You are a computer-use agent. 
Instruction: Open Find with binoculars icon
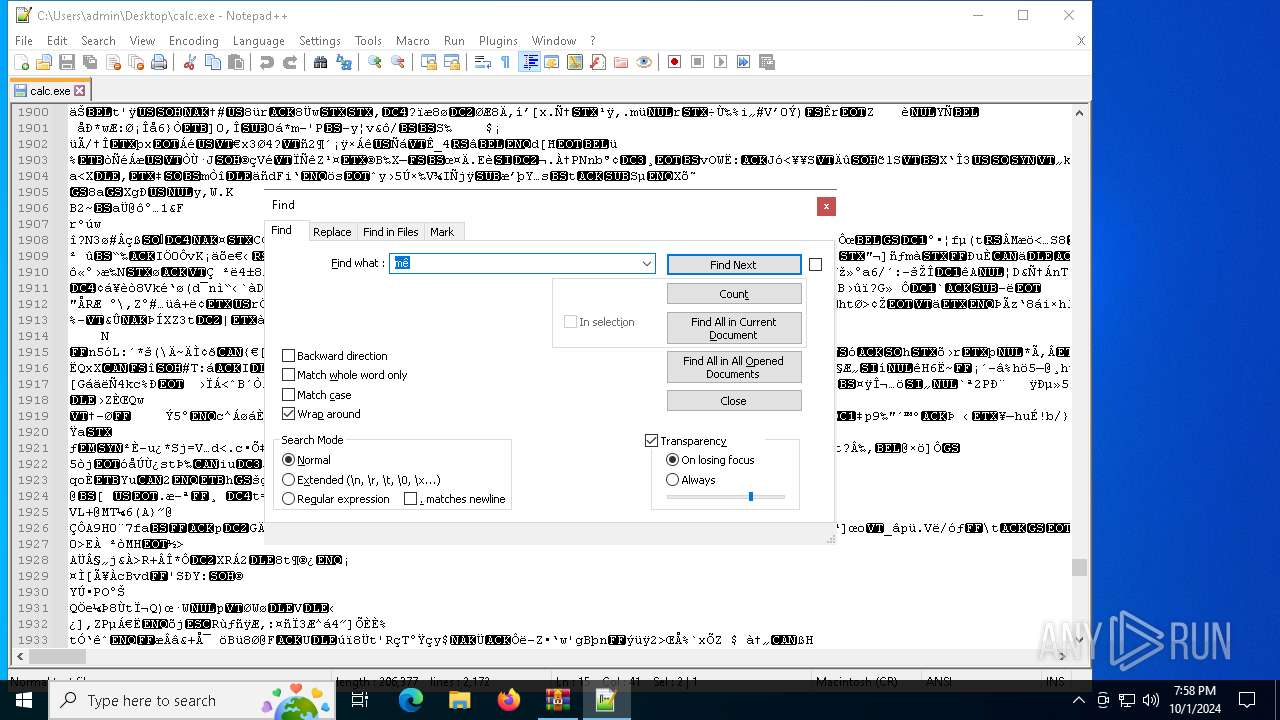[320, 62]
